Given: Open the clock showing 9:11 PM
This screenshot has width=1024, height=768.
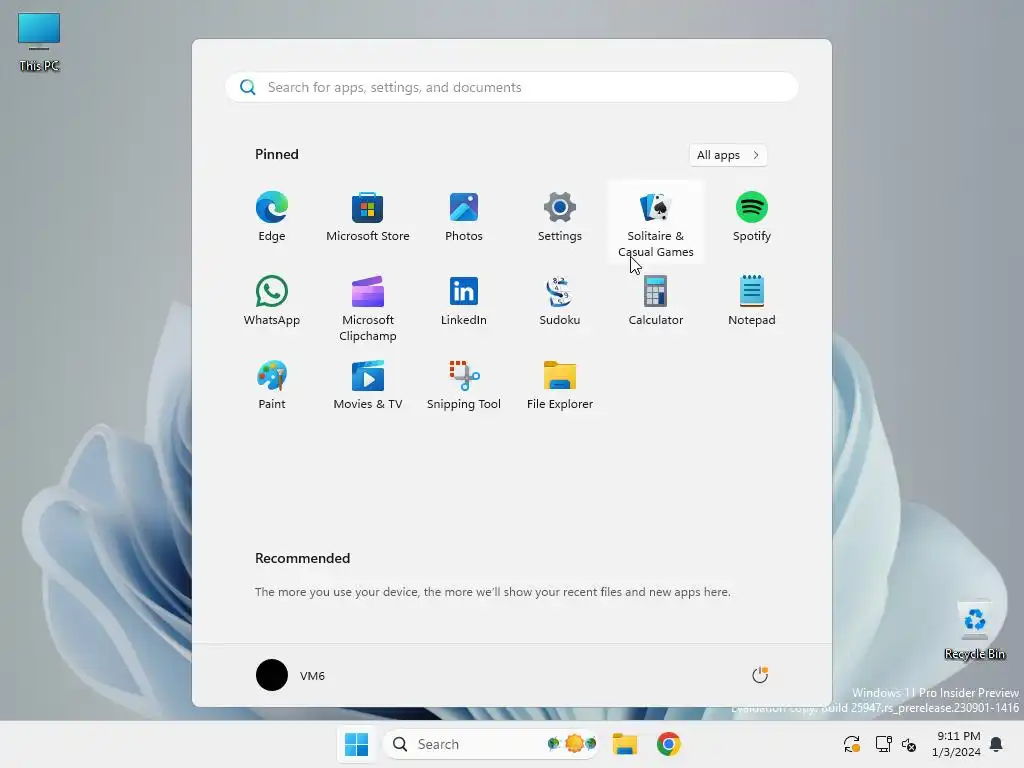Looking at the screenshot, I should 957,744.
